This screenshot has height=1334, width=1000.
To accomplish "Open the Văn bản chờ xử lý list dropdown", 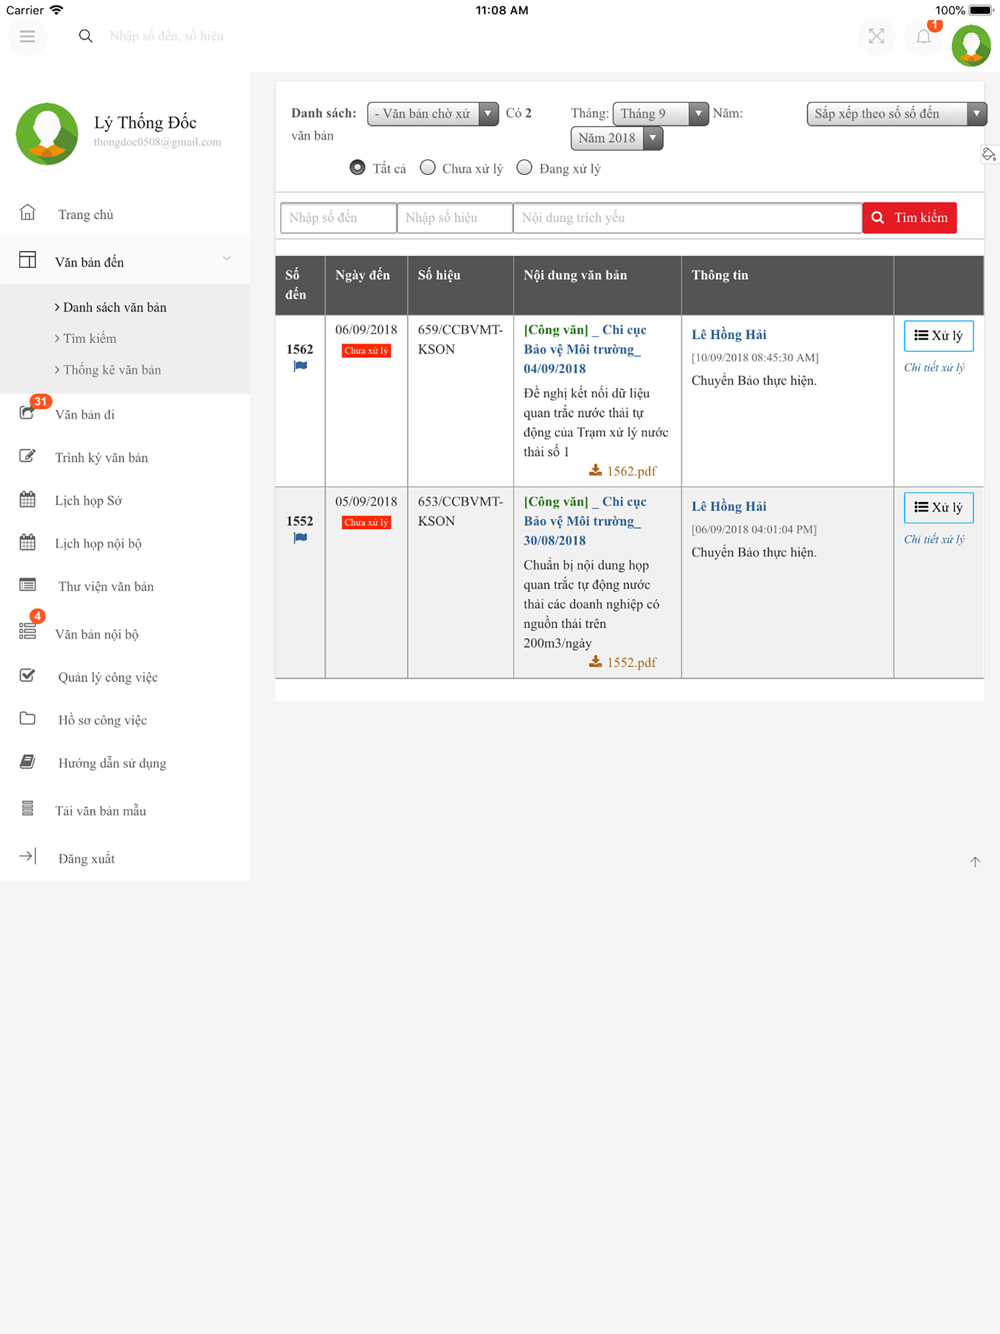I will pos(432,114).
